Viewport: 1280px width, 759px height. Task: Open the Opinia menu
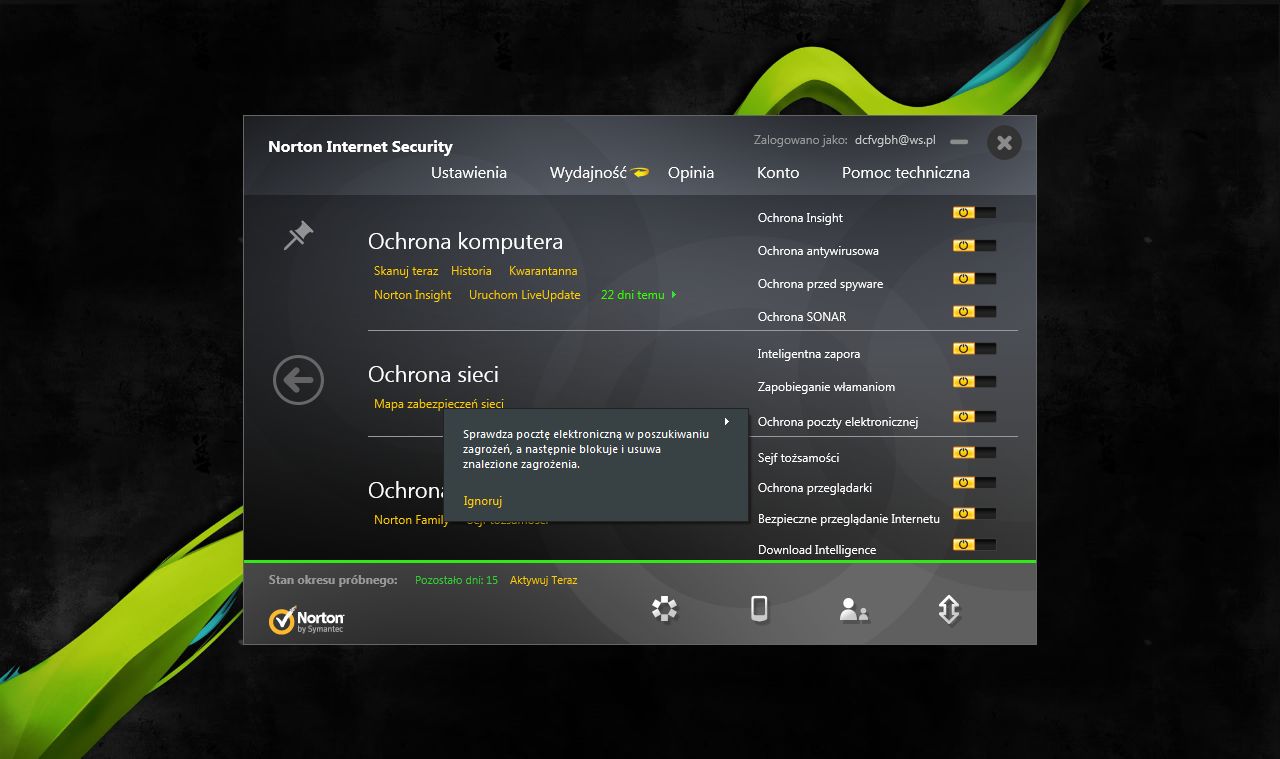[x=691, y=172]
